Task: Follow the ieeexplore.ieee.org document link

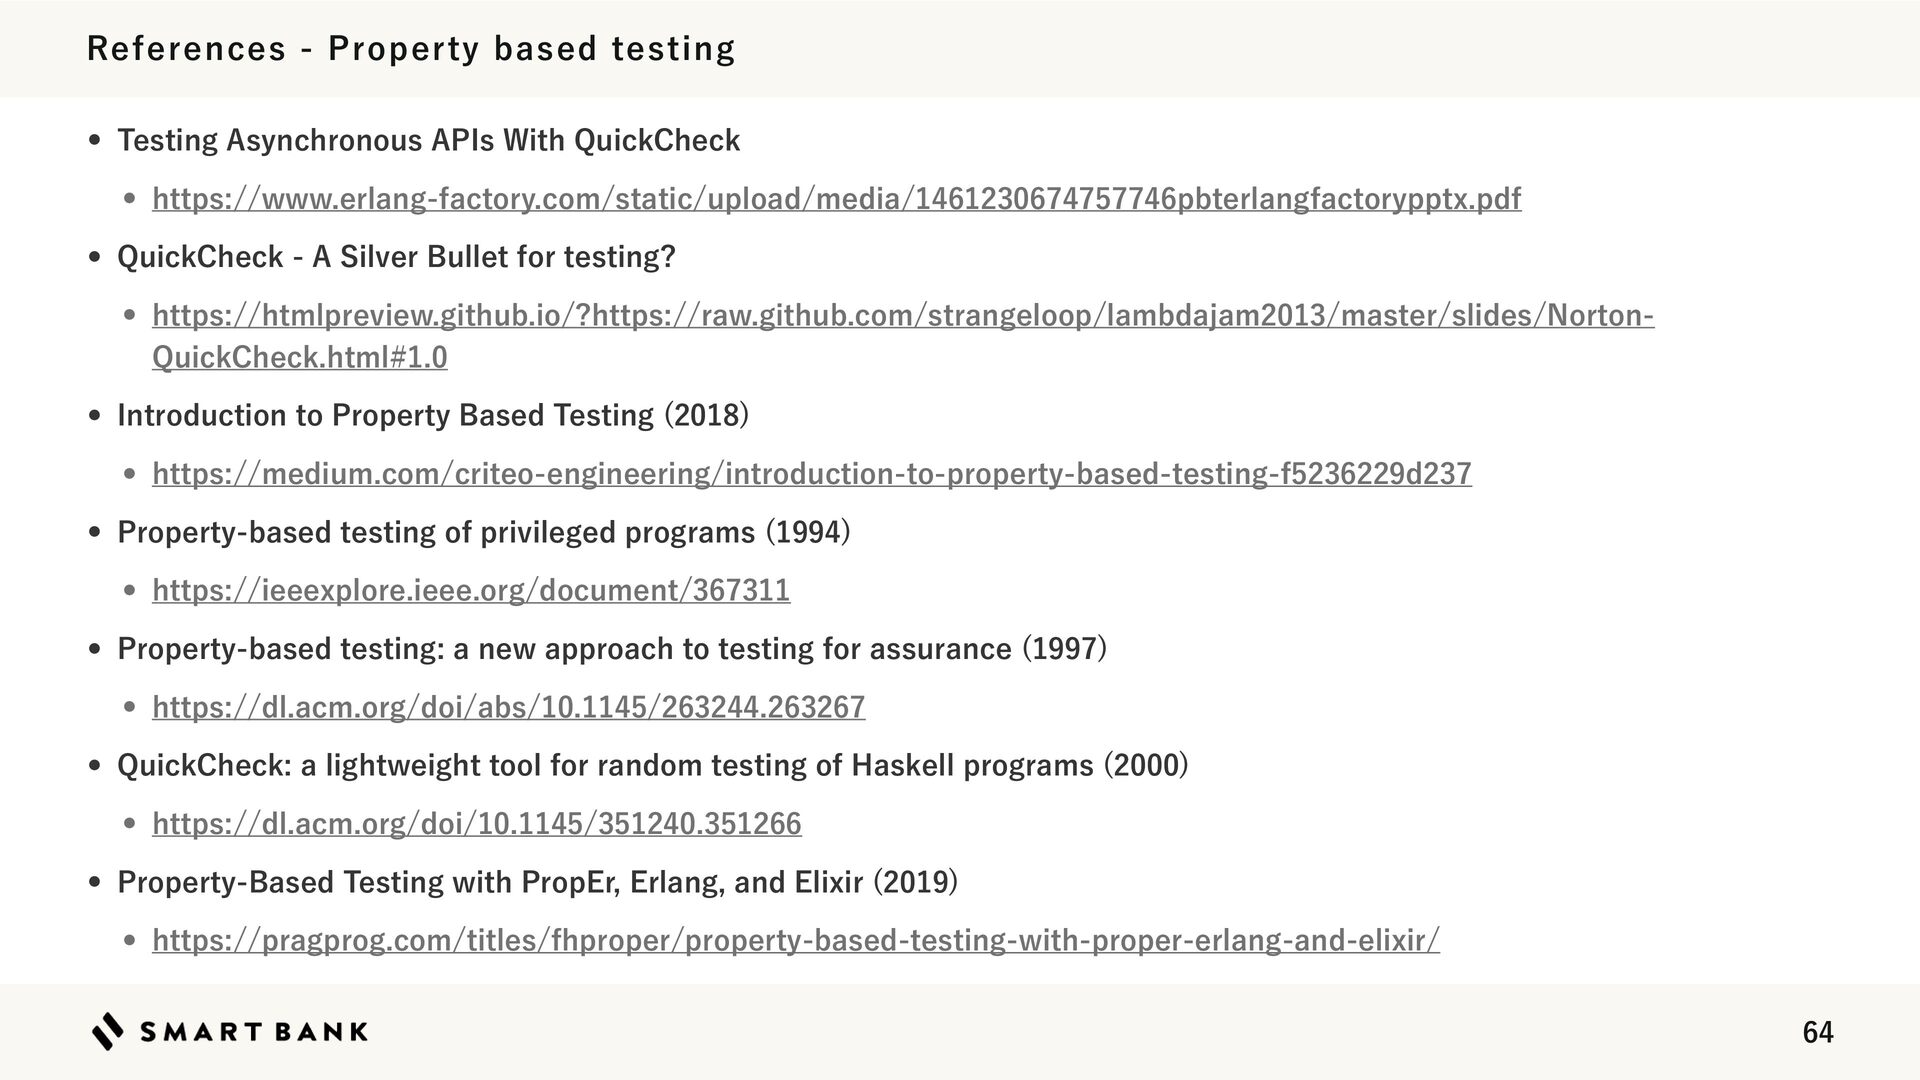Action: tap(470, 590)
